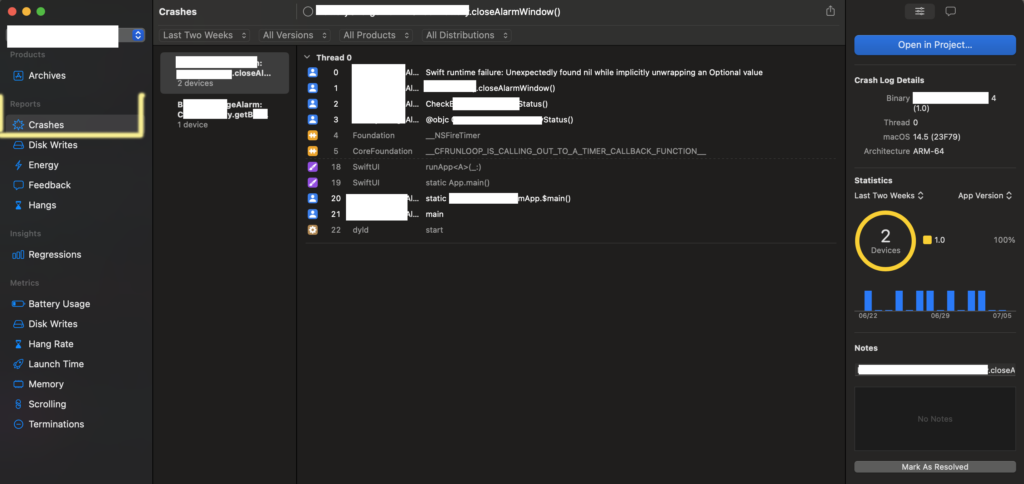Open the Feedback report
This screenshot has width=1024, height=484.
point(48,185)
